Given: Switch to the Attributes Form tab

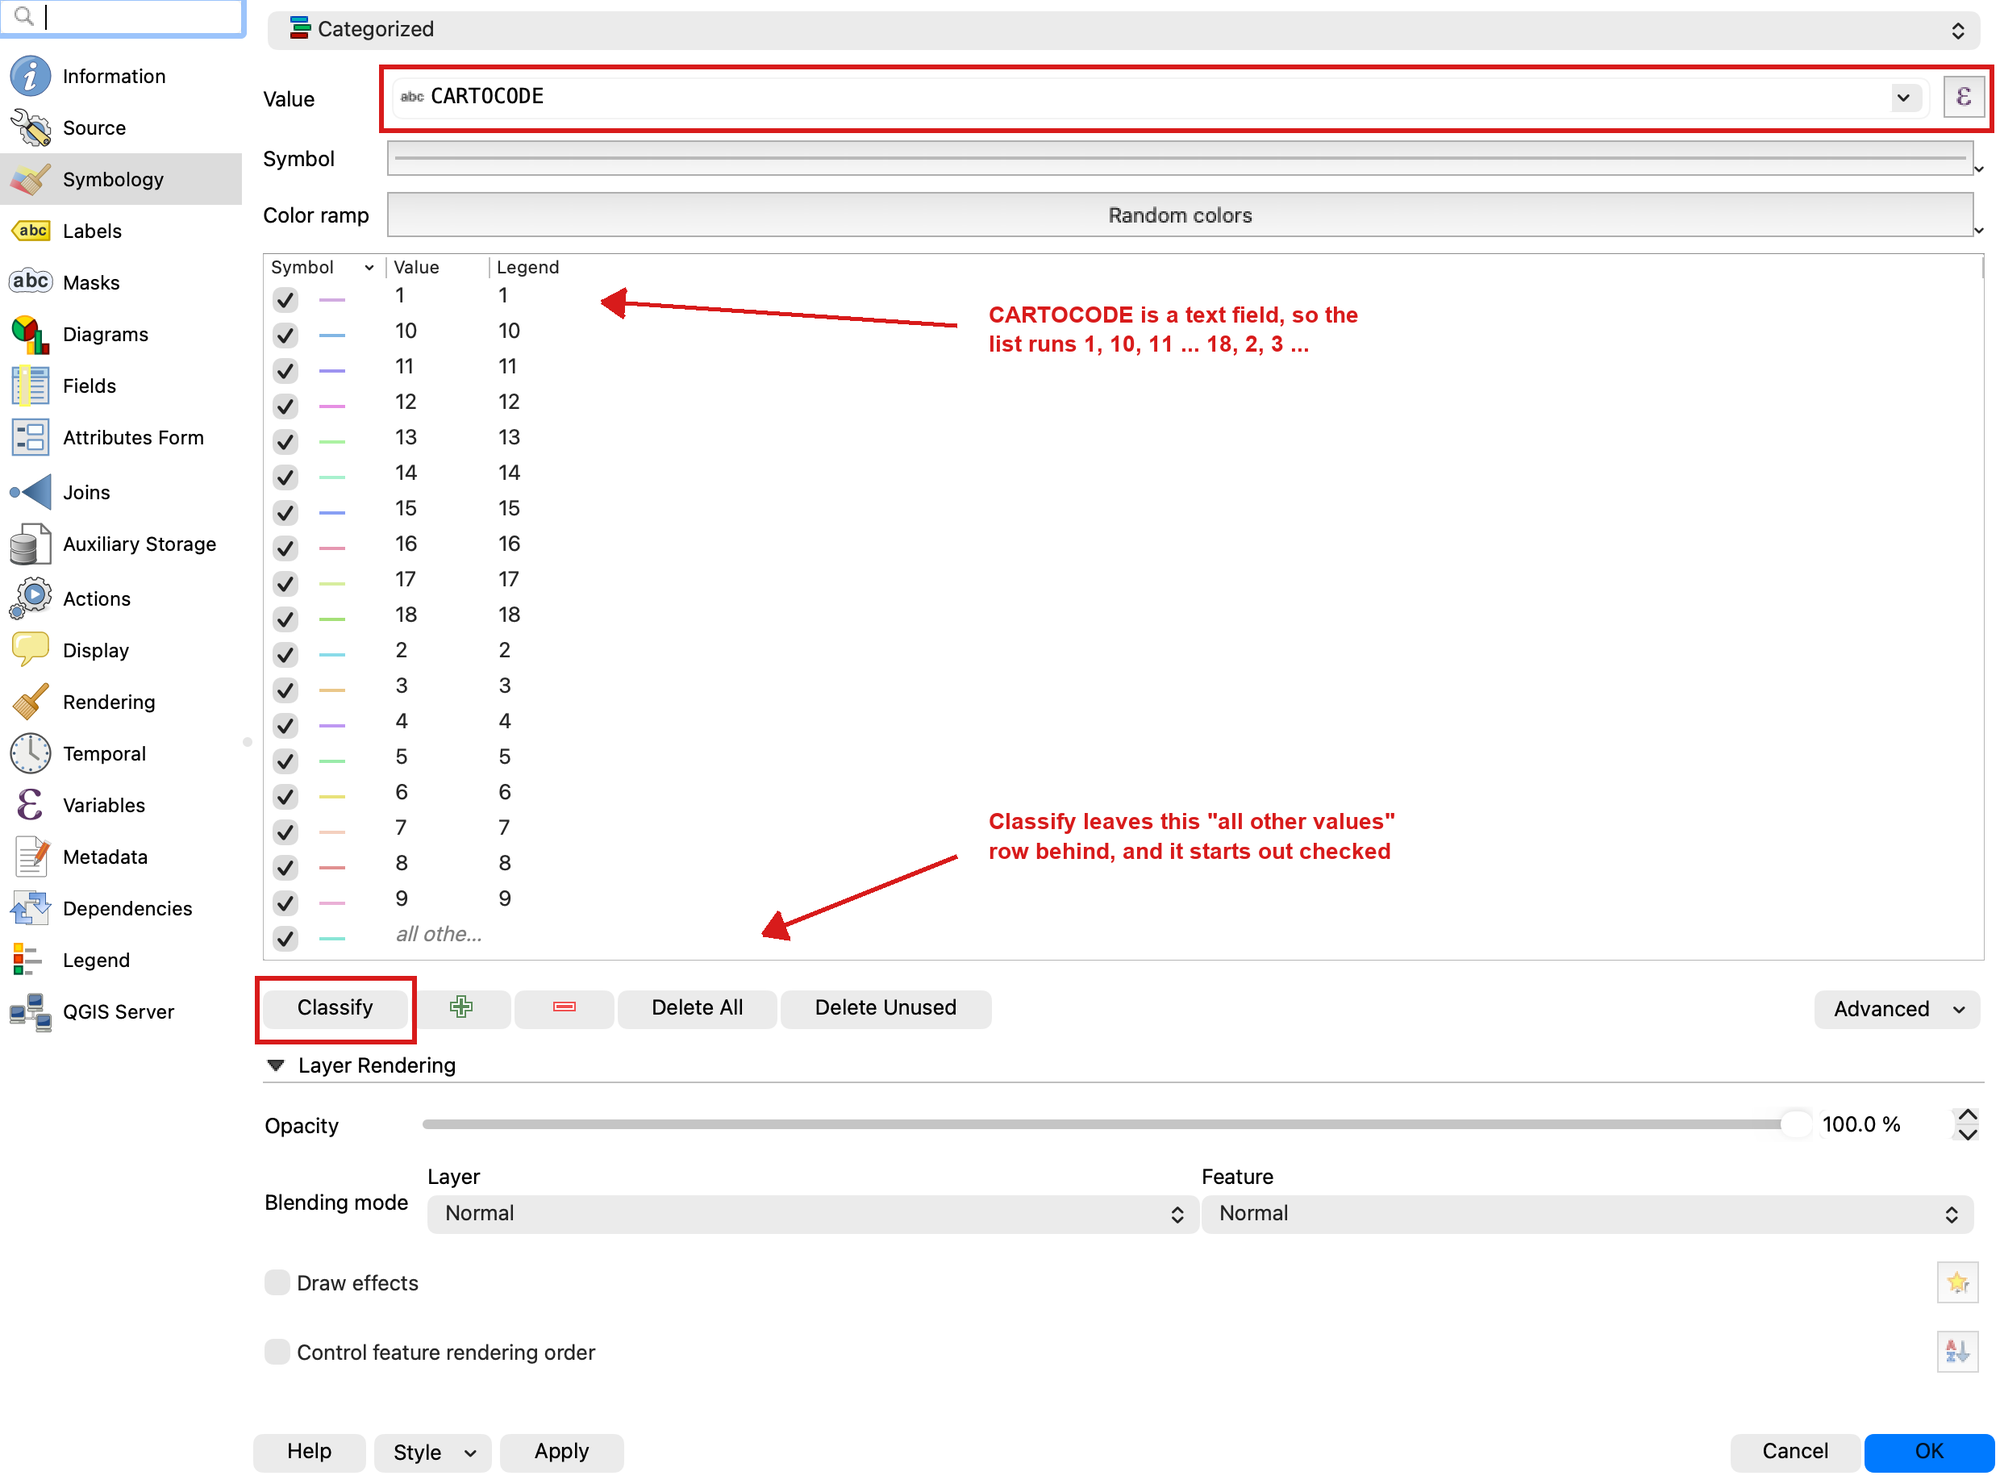Looking at the screenshot, I should click(x=120, y=438).
